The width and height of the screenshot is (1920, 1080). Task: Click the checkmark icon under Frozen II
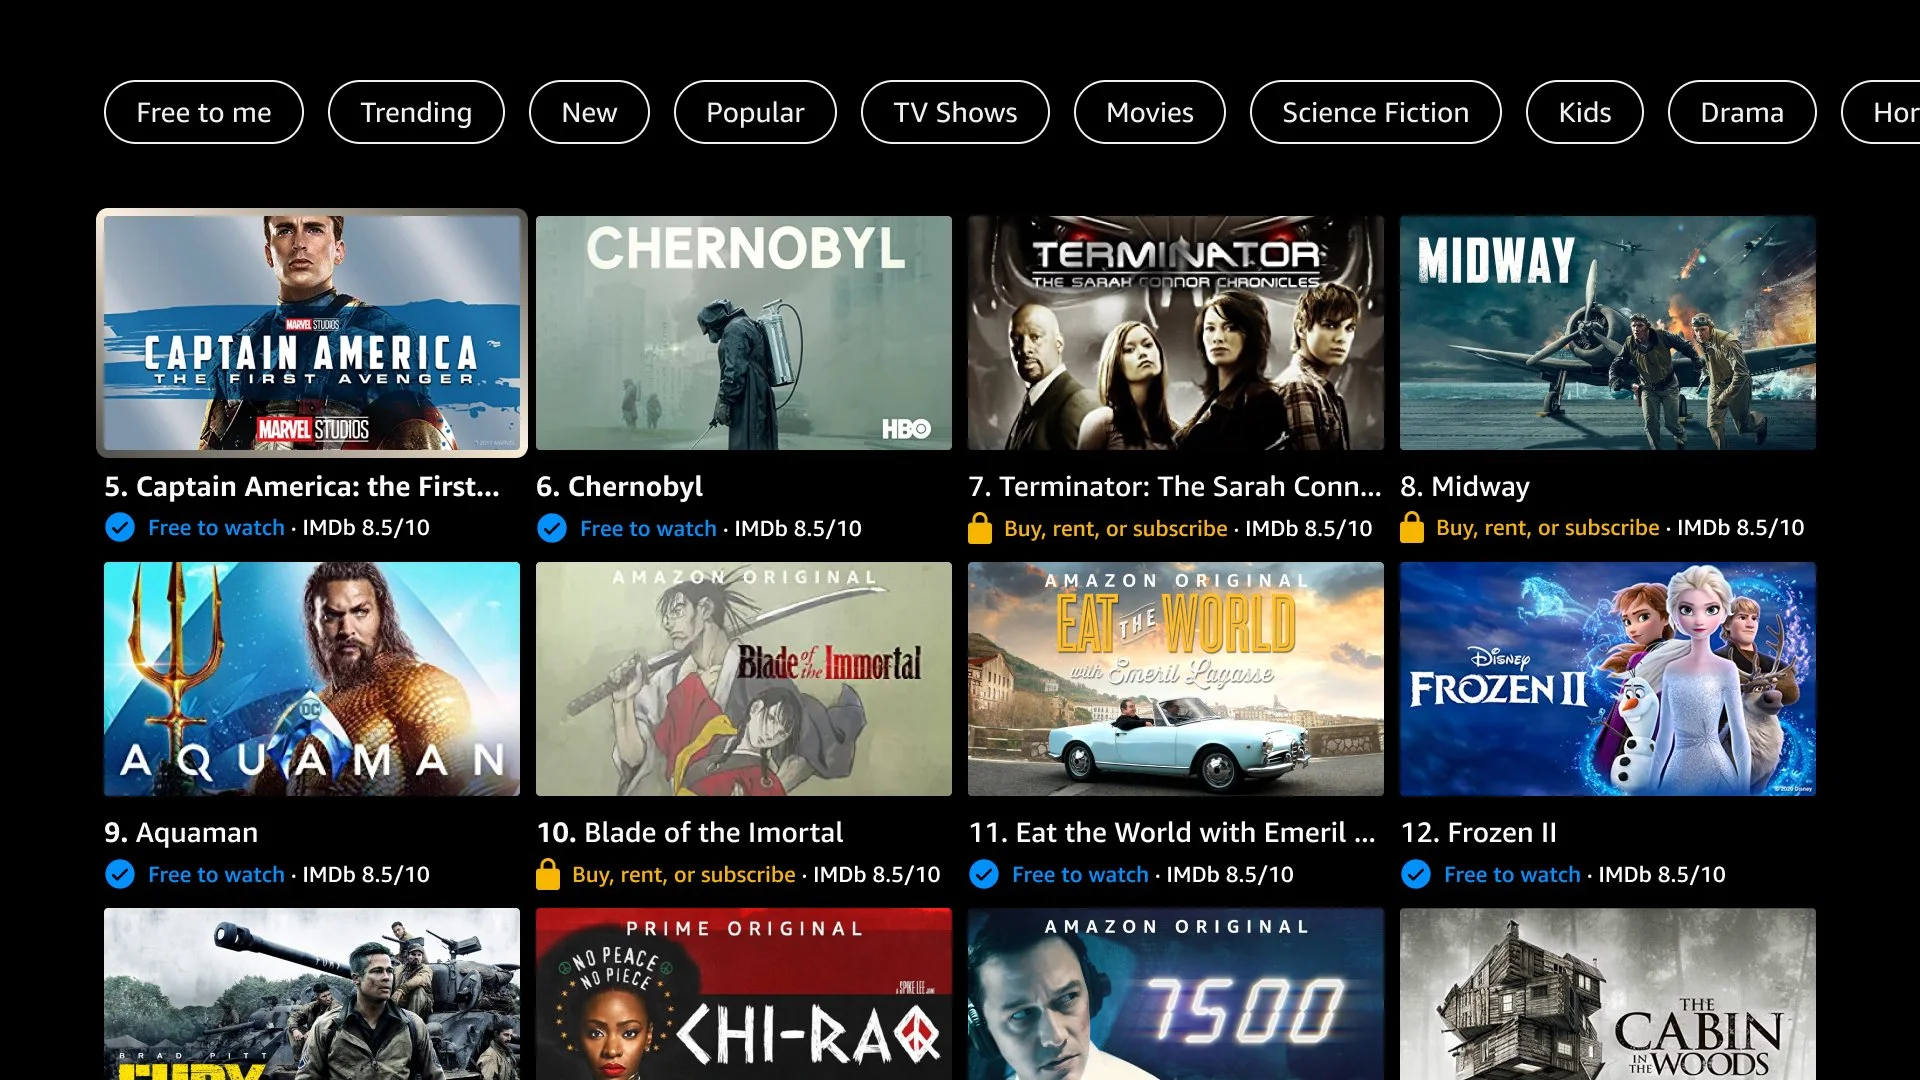(x=1416, y=874)
